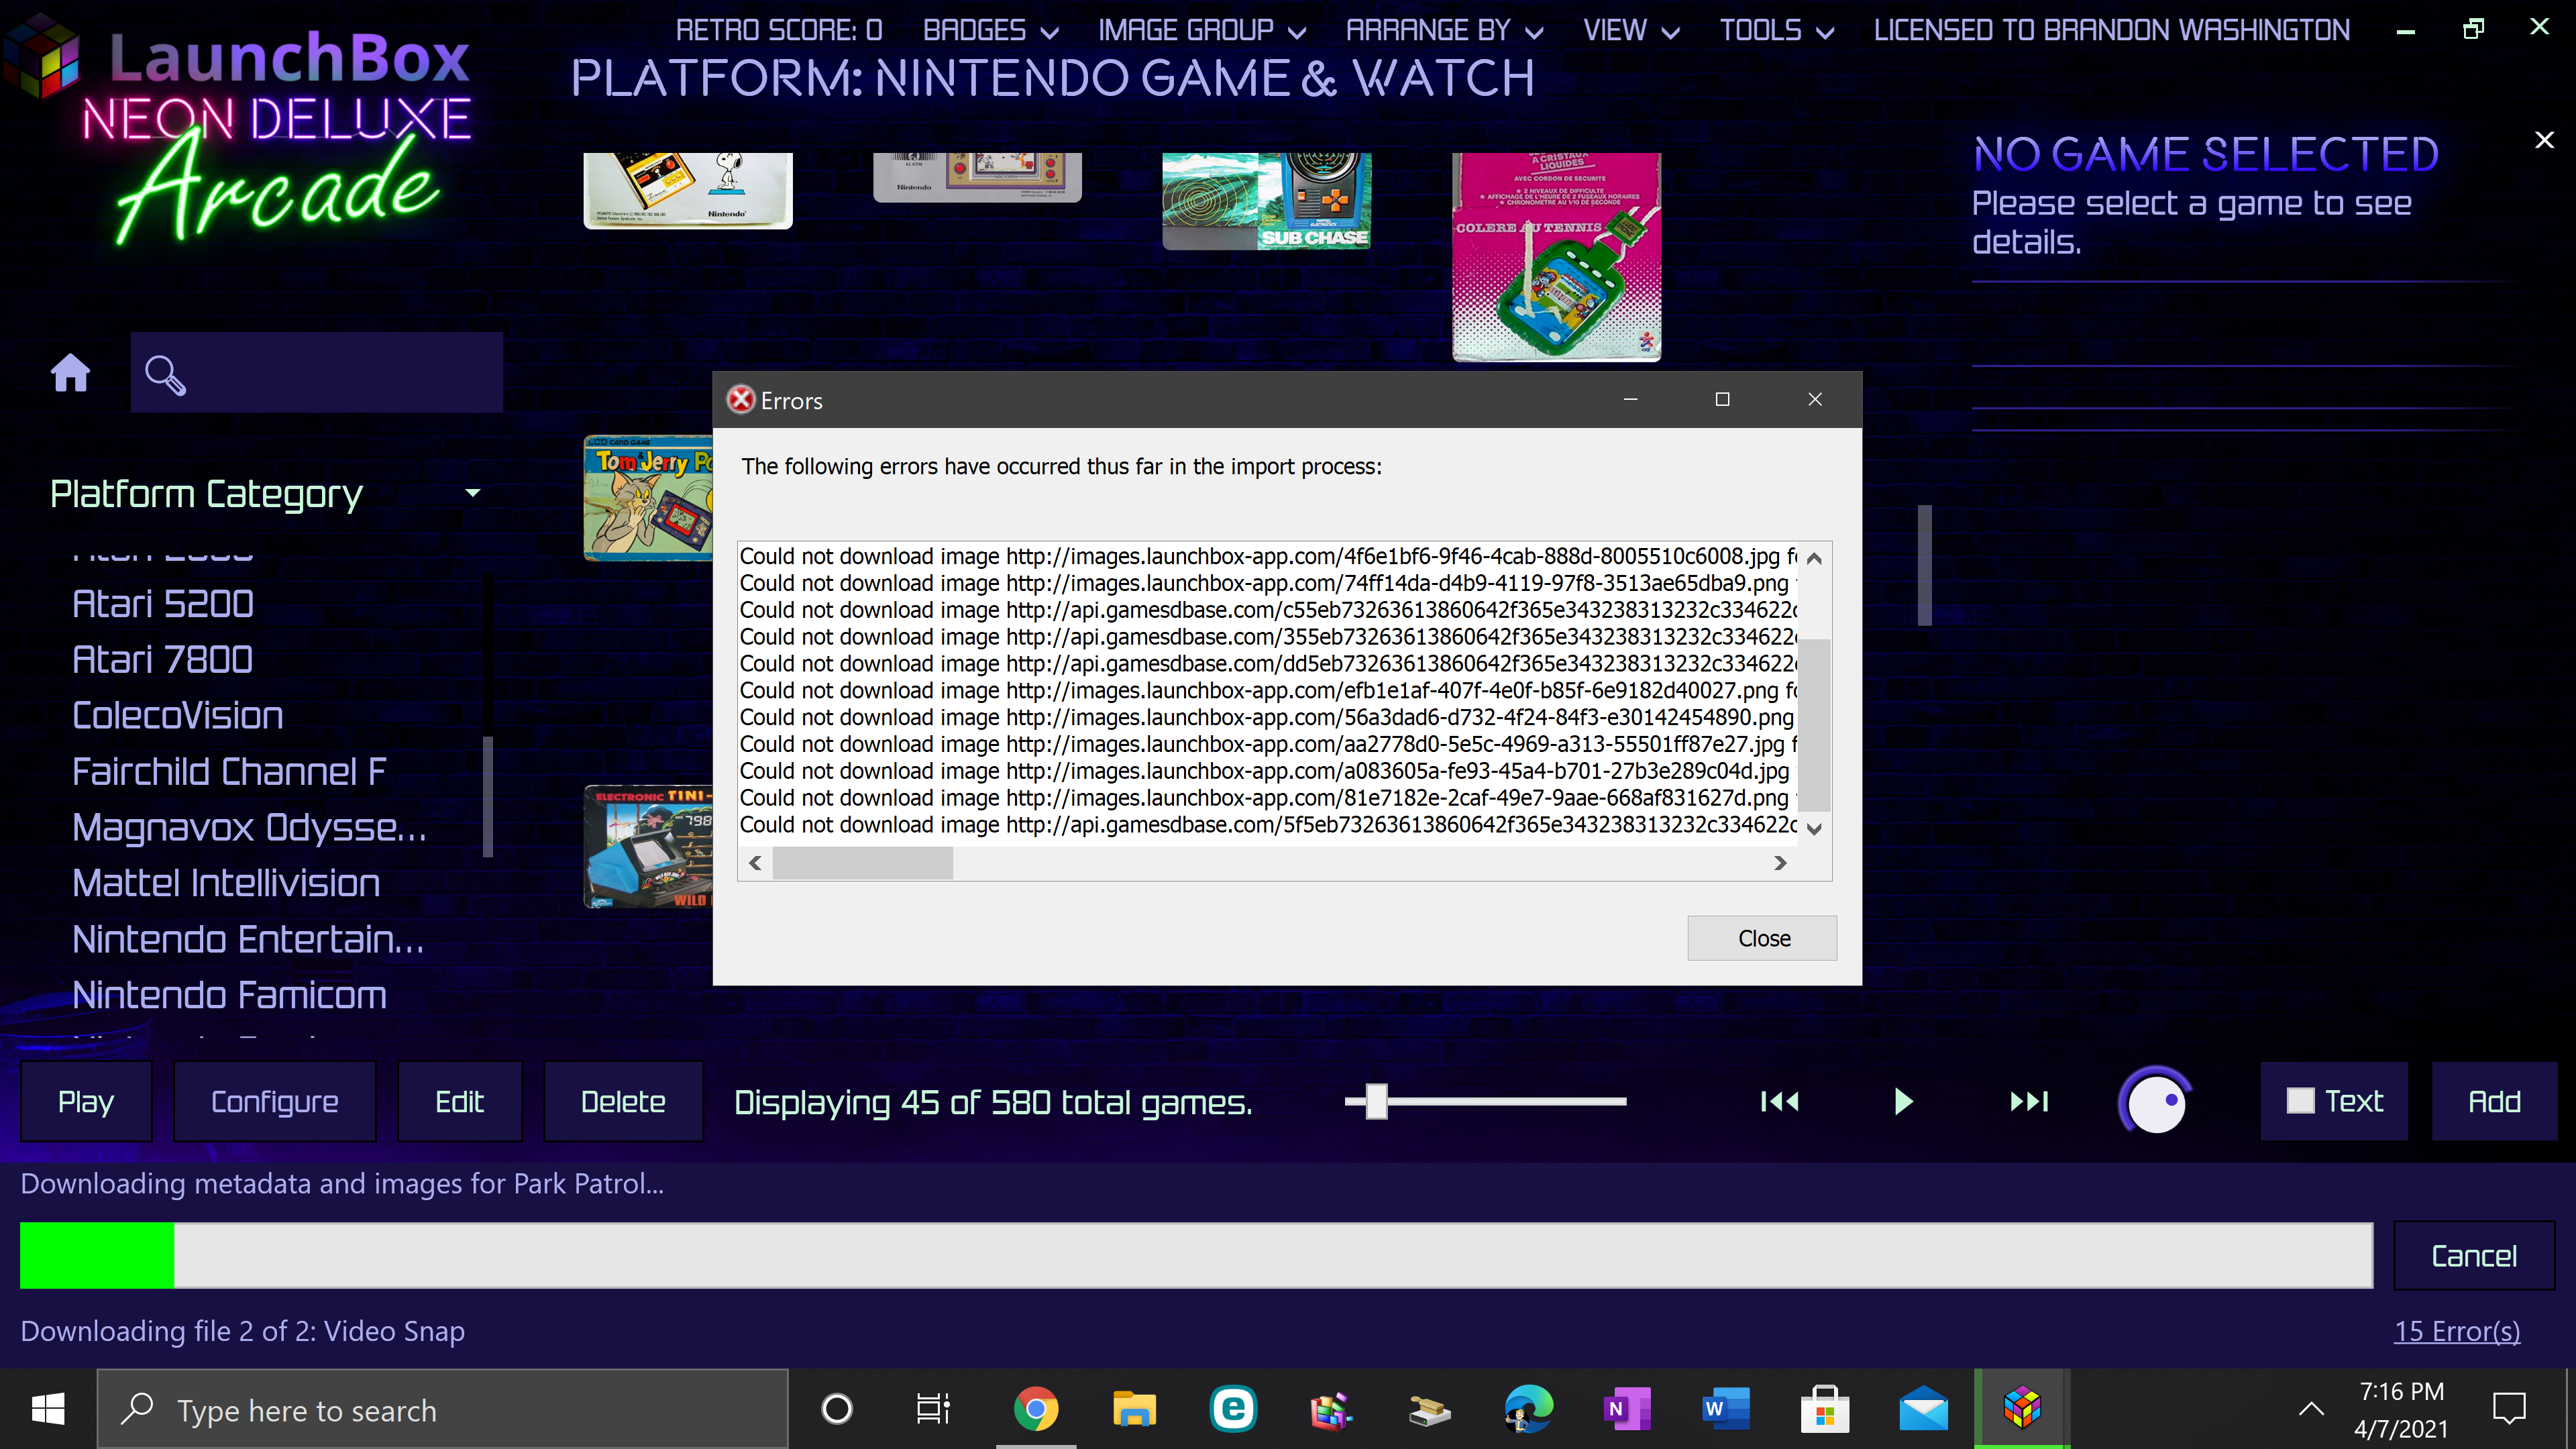Open Chrome from the taskbar
The height and width of the screenshot is (1449, 2576).
(x=1036, y=1410)
